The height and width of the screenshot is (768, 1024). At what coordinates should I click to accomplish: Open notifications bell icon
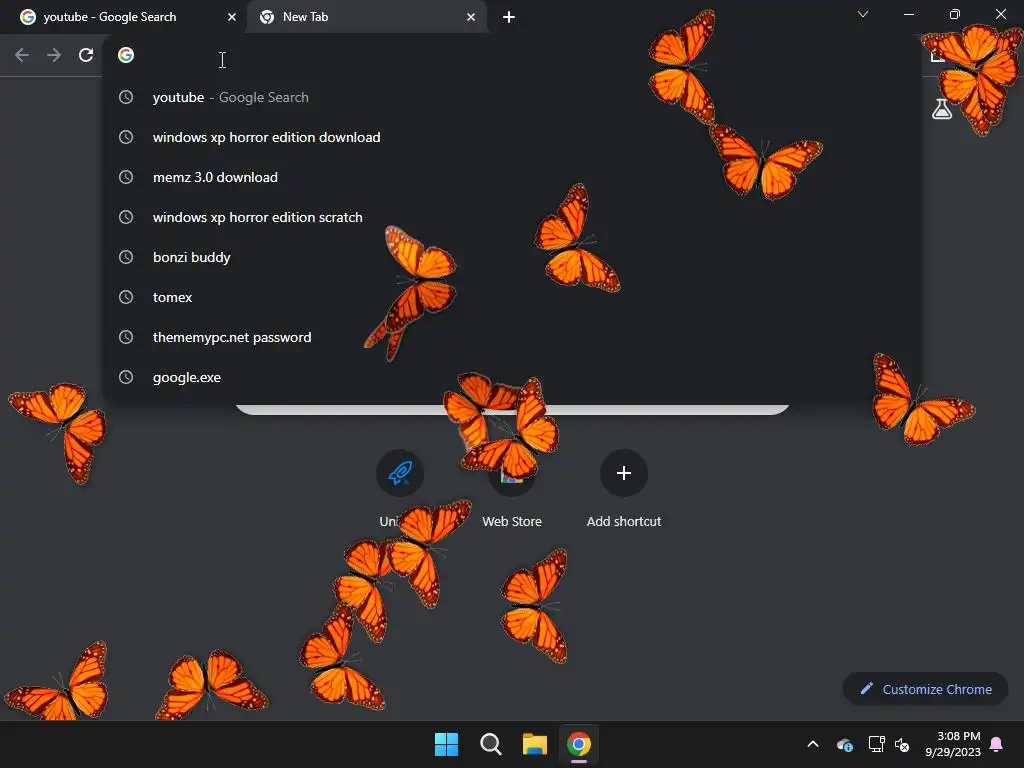(x=997, y=744)
